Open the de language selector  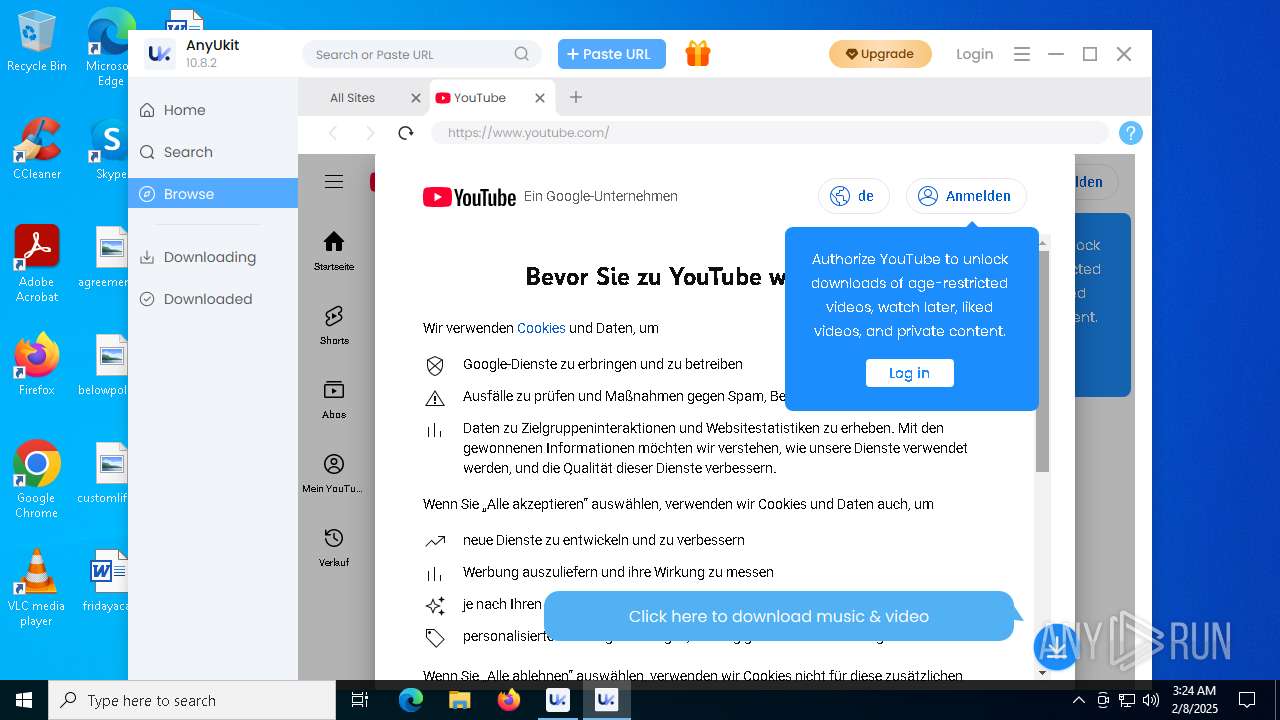(x=854, y=196)
